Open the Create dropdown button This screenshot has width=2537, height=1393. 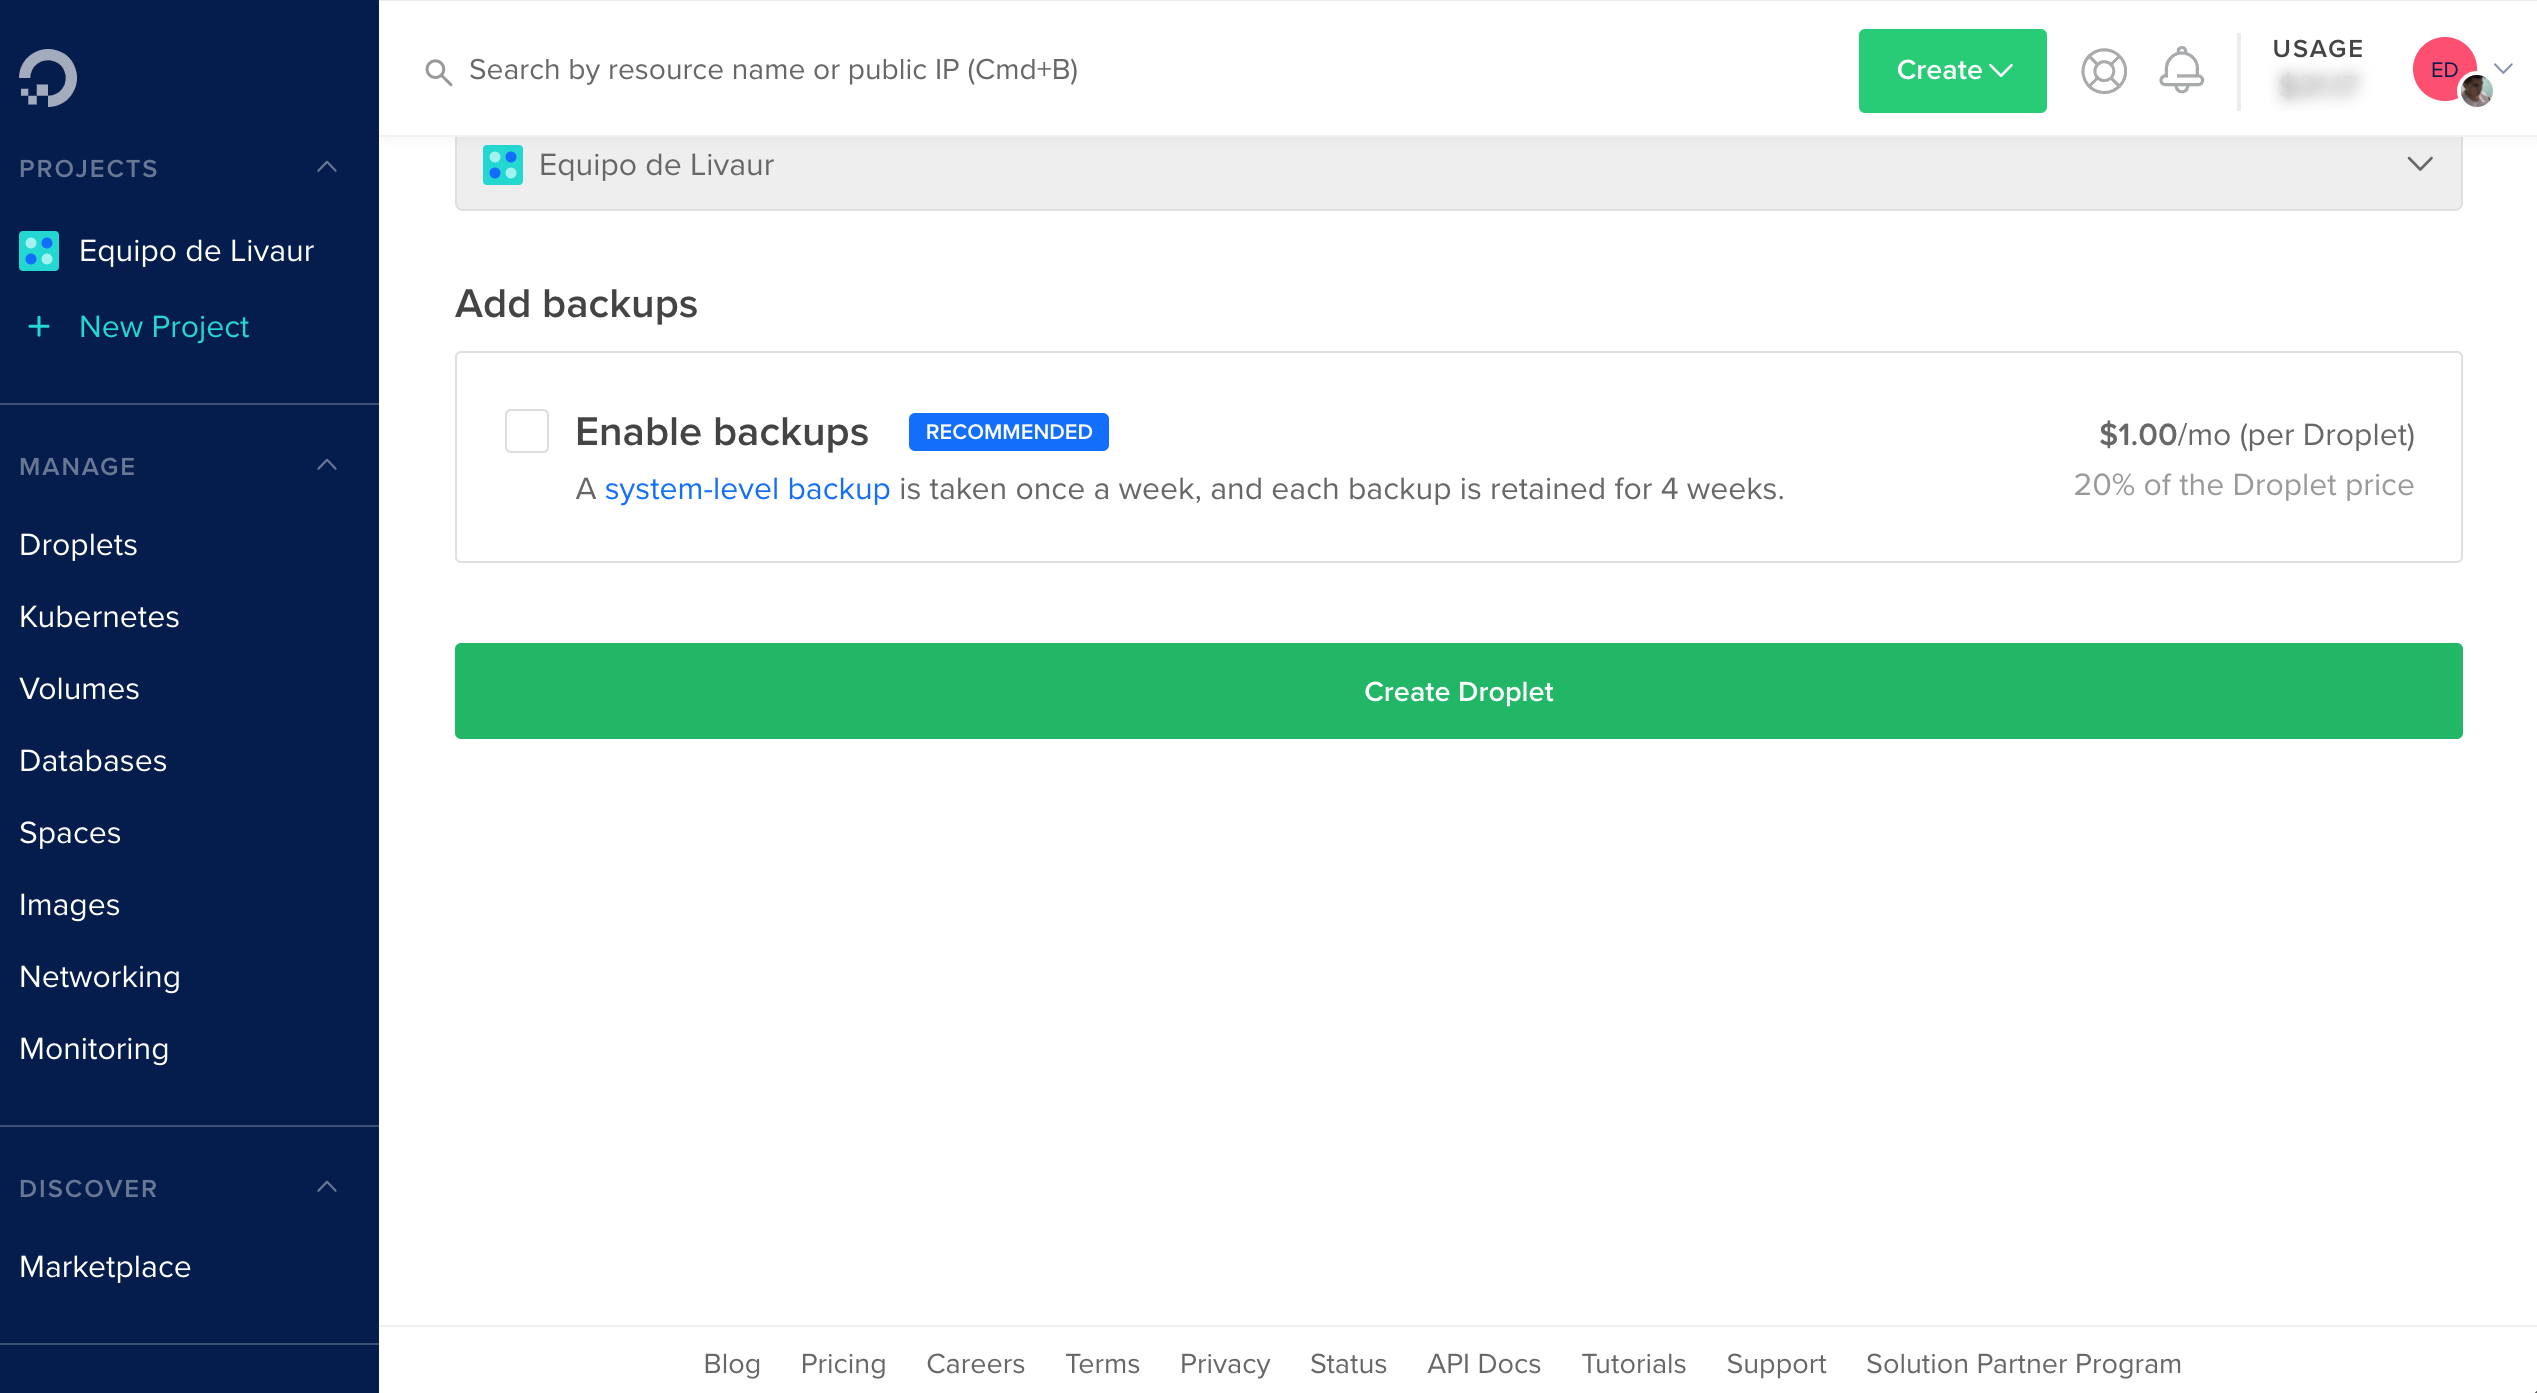1952,70
